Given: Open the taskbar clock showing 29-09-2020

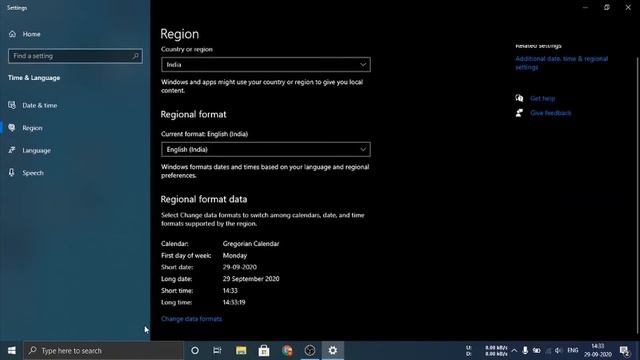Looking at the screenshot, I should [x=598, y=351].
